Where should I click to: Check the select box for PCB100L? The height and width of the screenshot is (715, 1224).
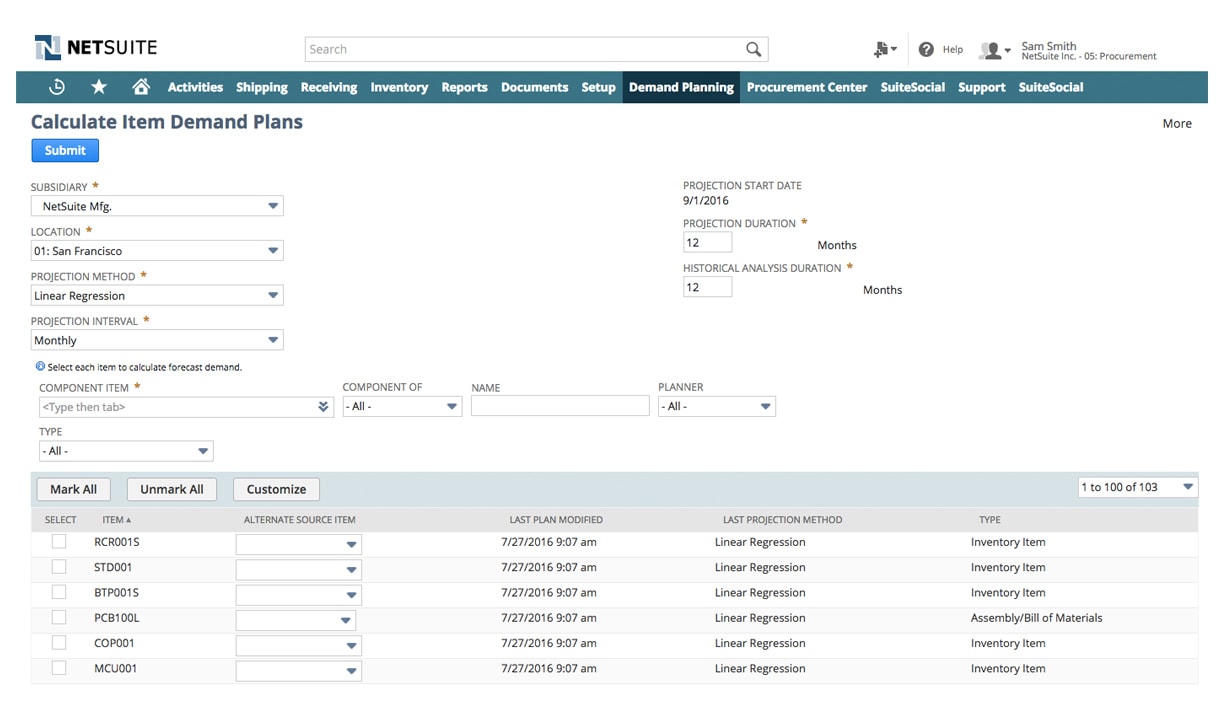coord(59,617)
